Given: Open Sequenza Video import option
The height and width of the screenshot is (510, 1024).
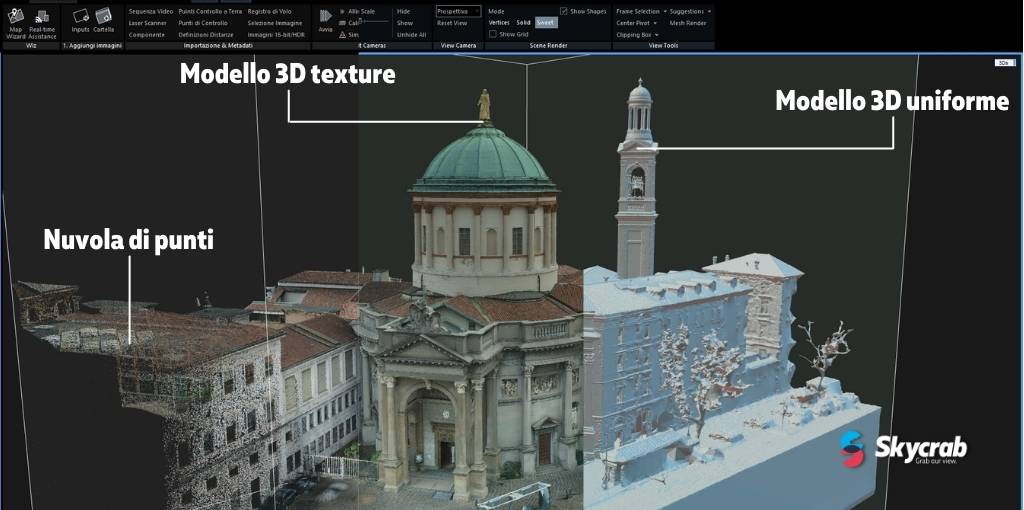Looking at the screenshot, I should pyautogui.click(x=151, y=11).
